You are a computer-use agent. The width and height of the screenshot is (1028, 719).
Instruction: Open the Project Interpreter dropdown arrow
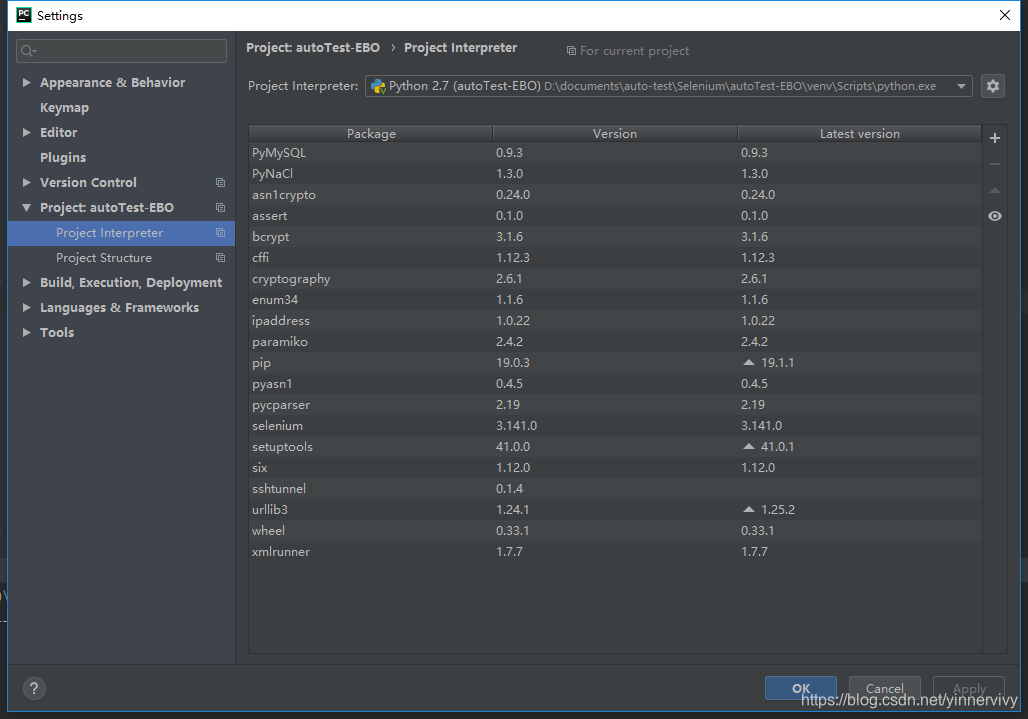point(961,86)
